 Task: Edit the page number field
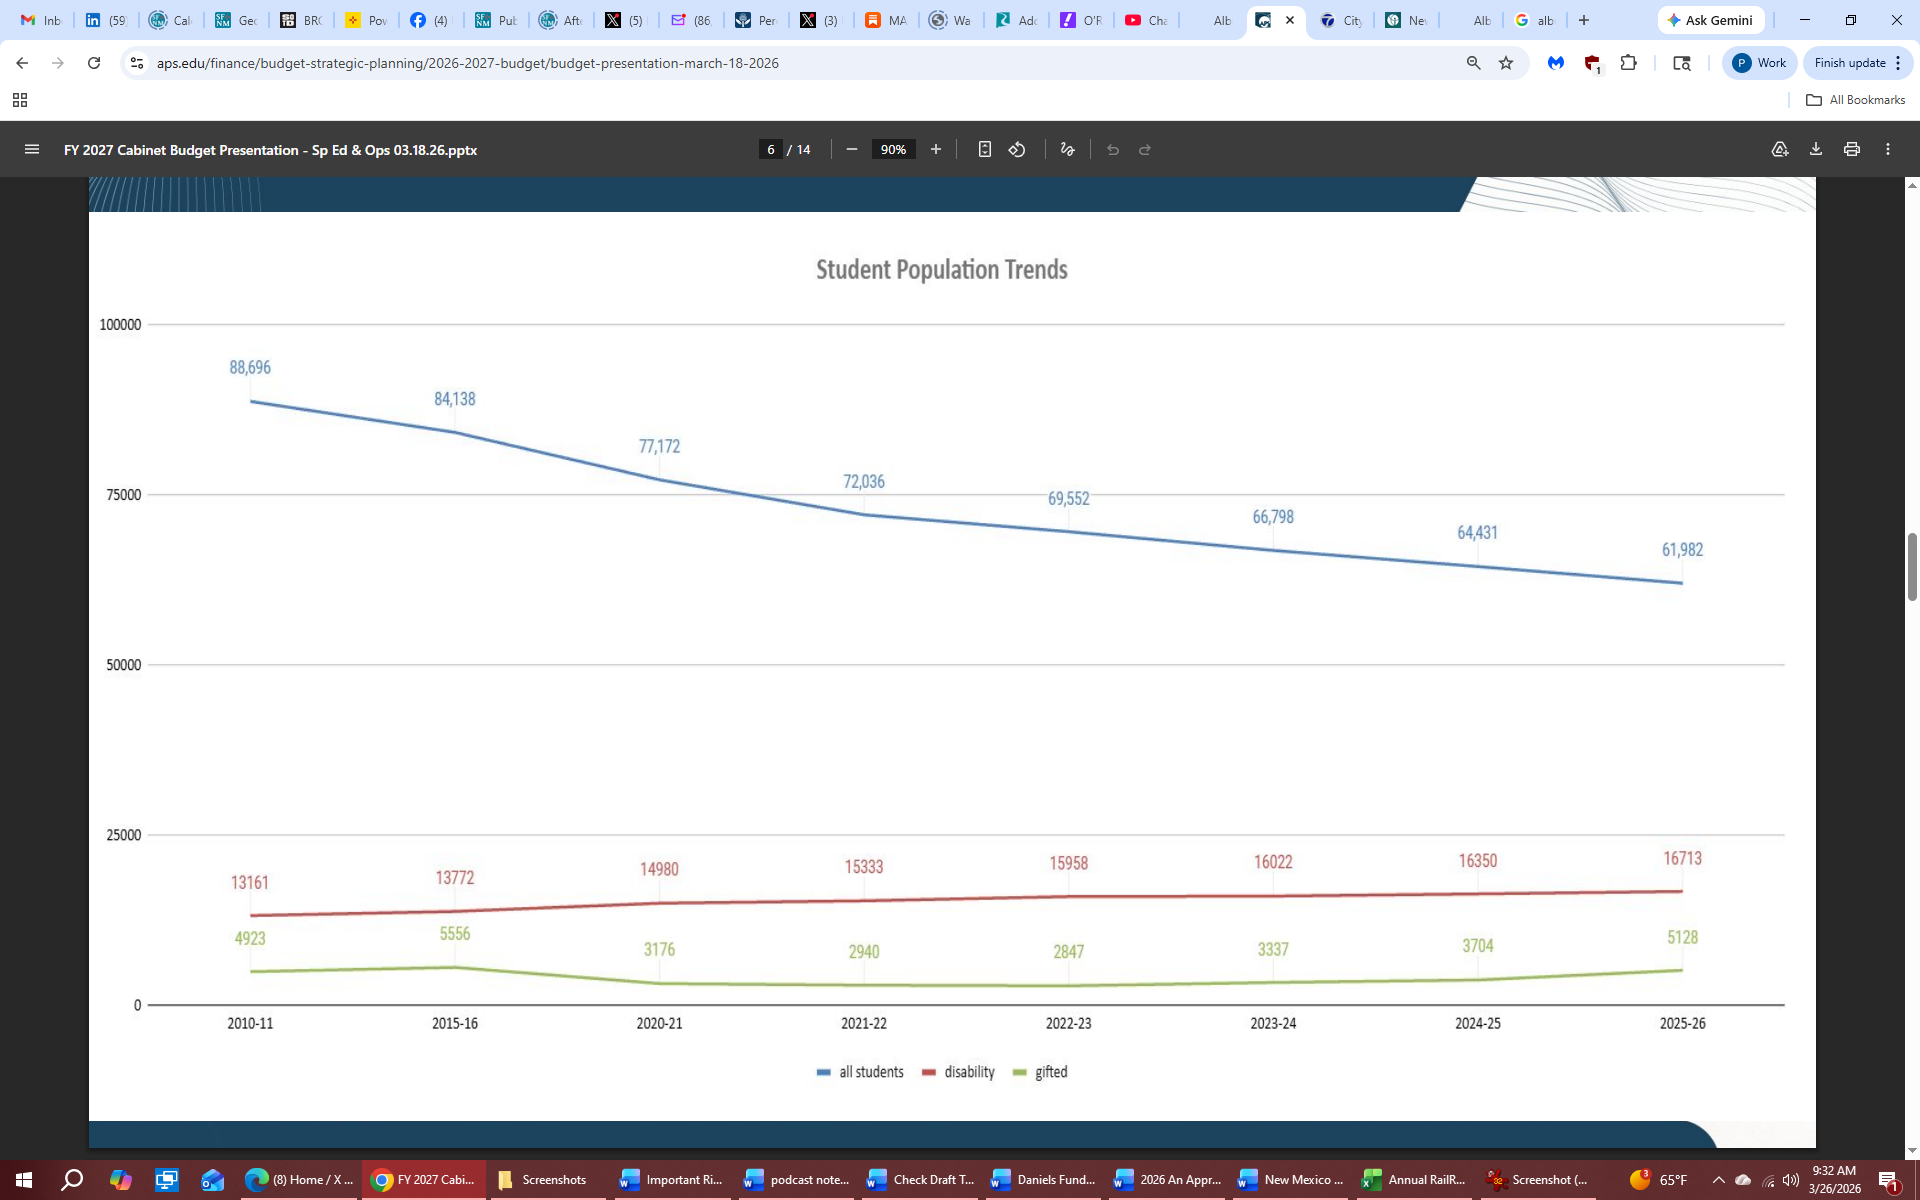pos(770,149)
